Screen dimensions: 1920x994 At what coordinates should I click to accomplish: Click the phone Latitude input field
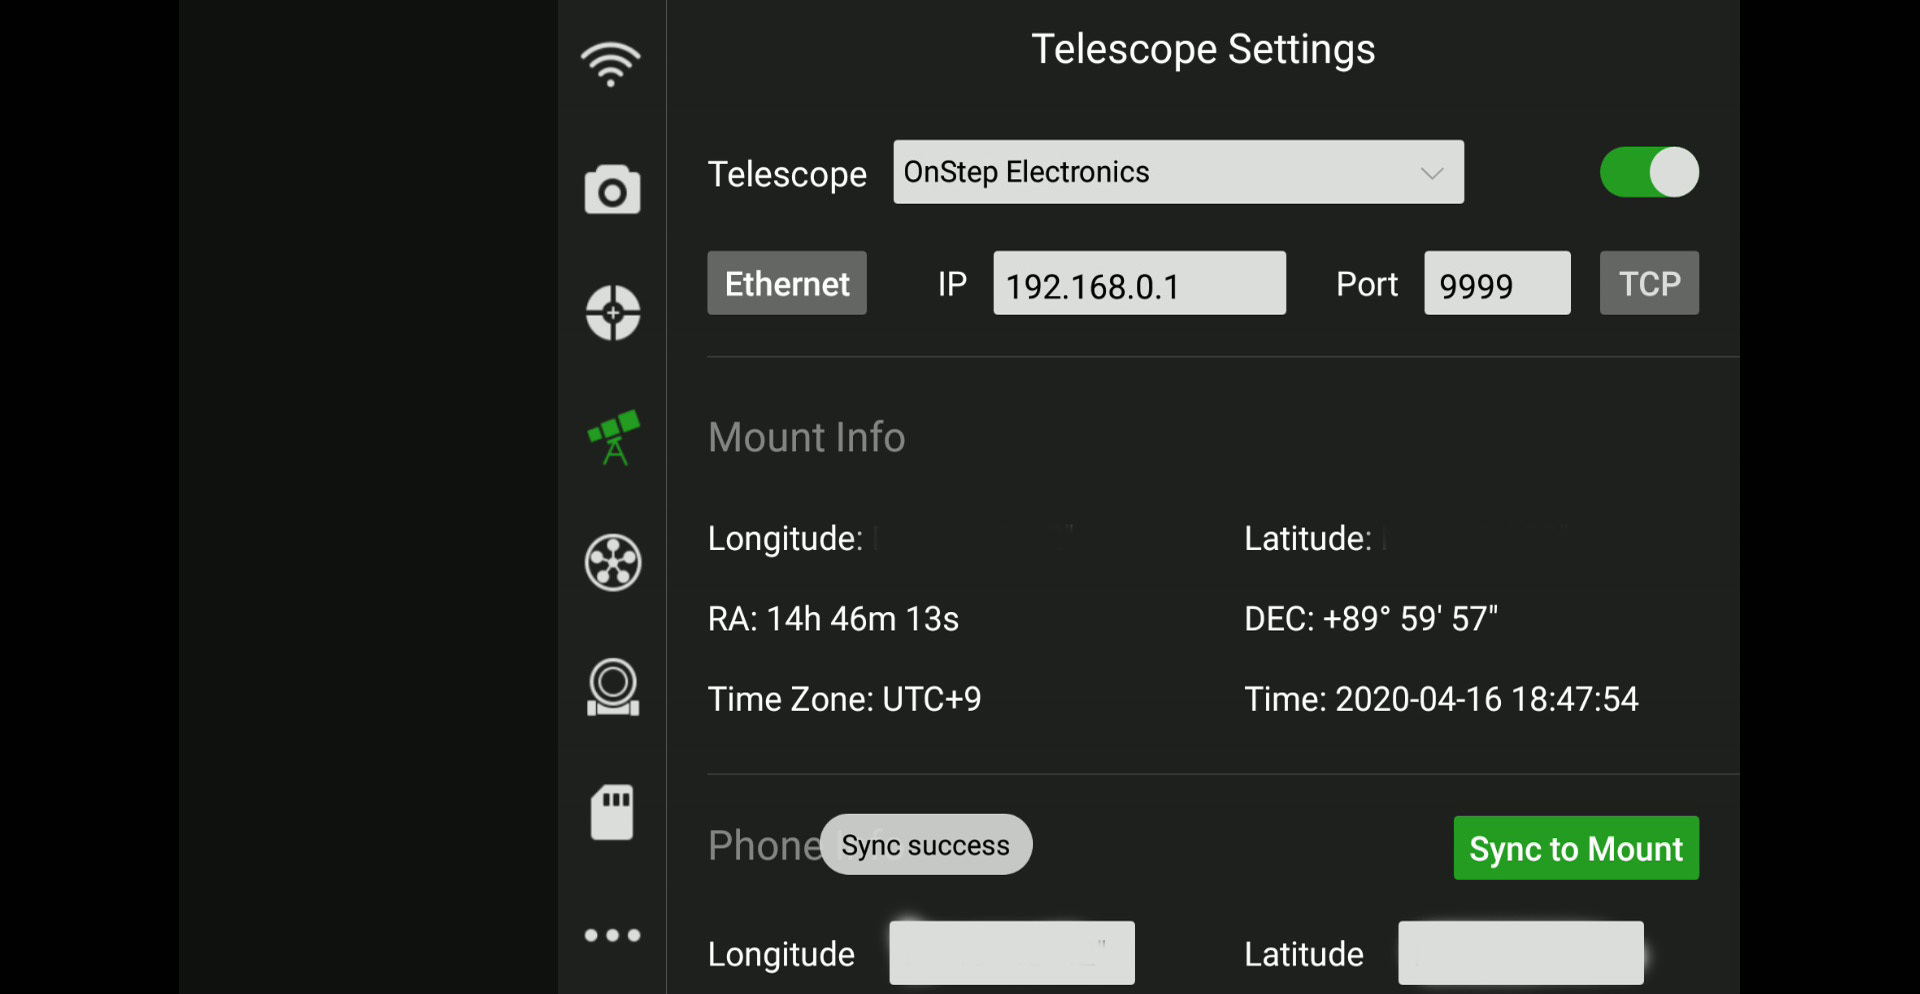(x=1521, y=953)
